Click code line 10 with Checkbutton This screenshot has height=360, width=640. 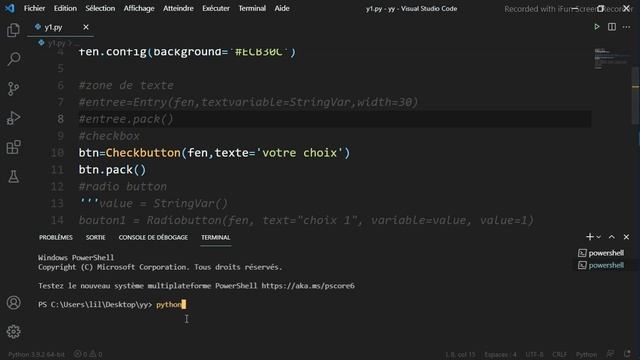[214, 153]
